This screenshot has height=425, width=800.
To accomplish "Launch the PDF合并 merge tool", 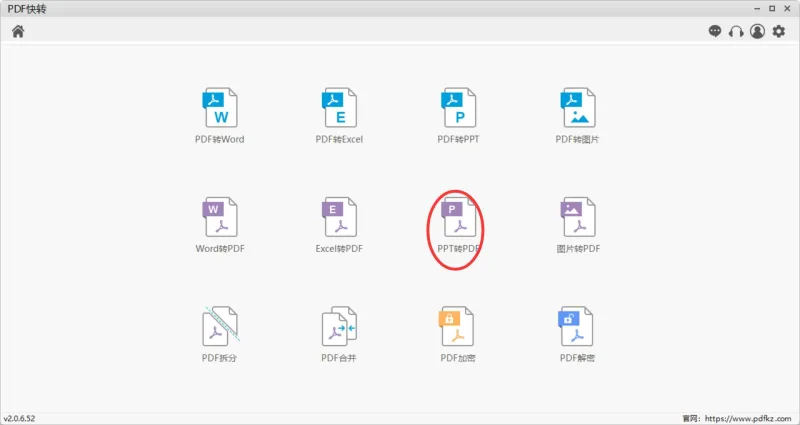I will (339, 326).
